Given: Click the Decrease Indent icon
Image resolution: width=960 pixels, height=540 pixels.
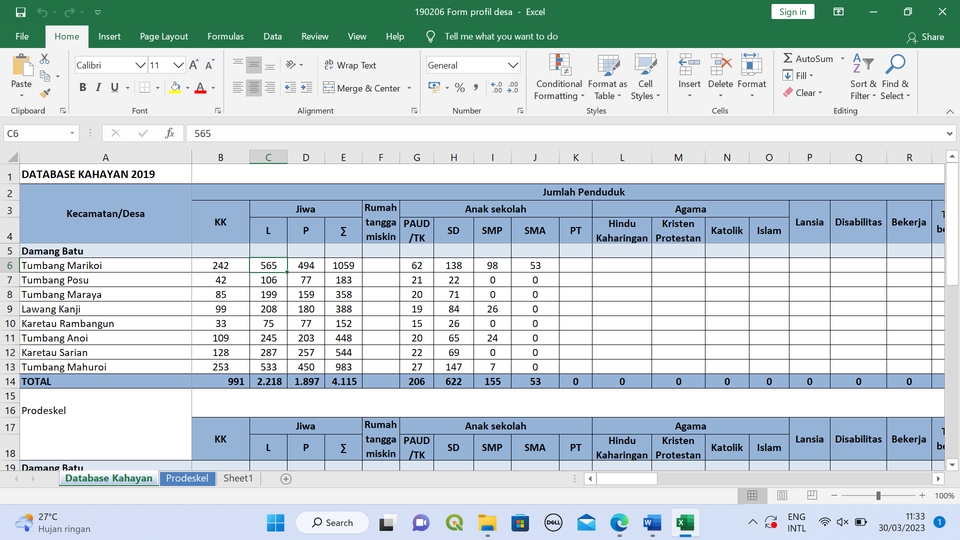Looking at the screenshot, I should coord(290,88).
